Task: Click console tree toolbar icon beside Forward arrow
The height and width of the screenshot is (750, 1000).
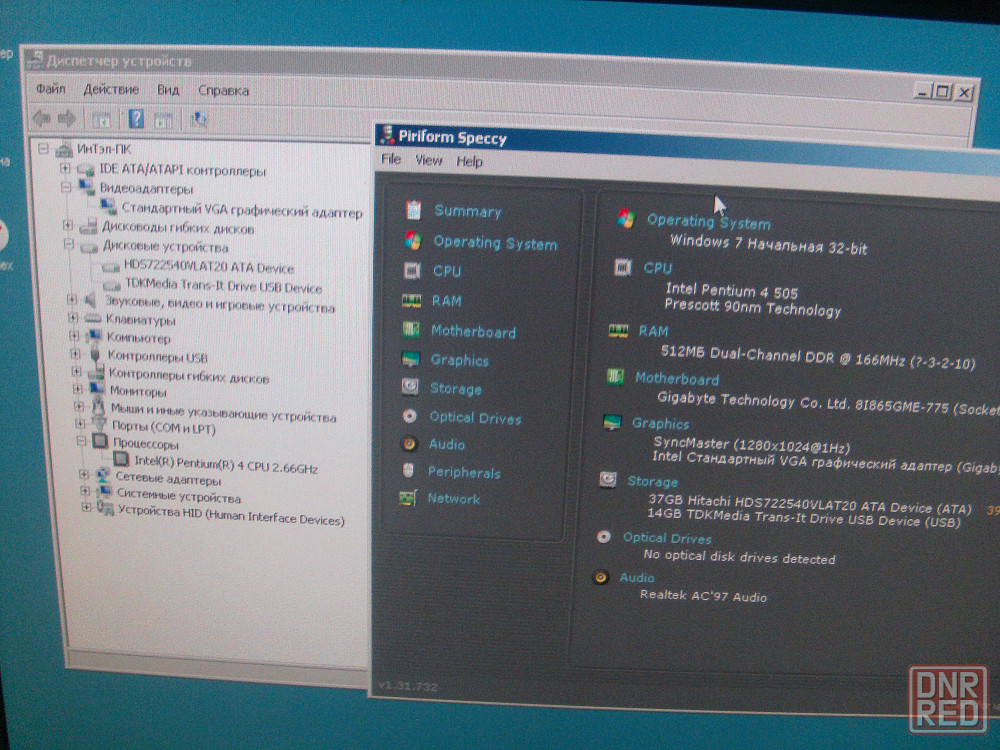Action: pyautogui.click(x=101, y=119)
